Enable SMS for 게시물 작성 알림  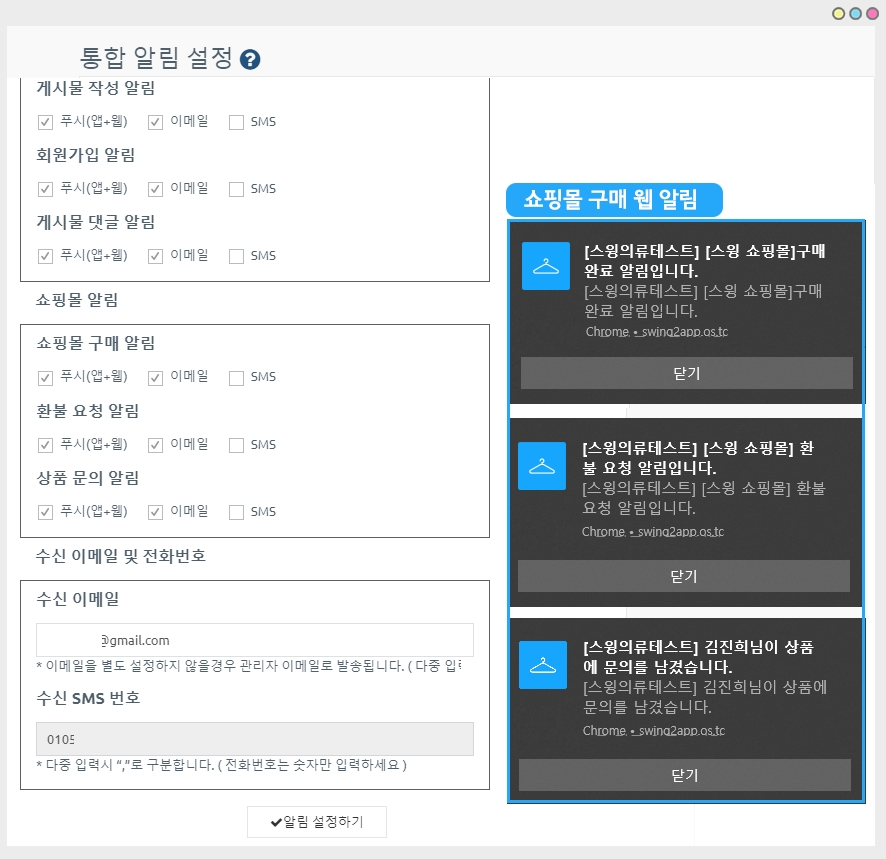coord(236,122)
